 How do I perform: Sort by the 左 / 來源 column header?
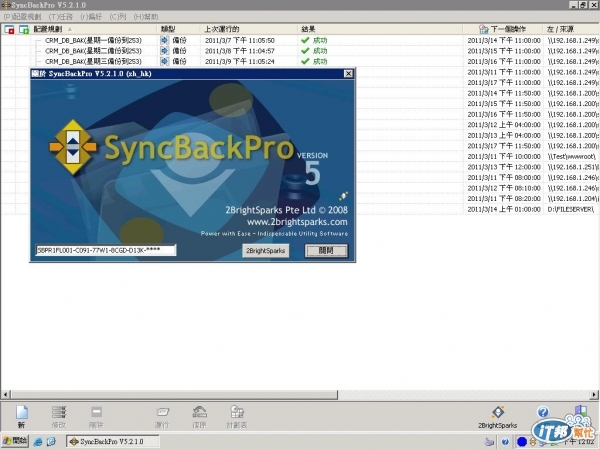click(560, 29)
